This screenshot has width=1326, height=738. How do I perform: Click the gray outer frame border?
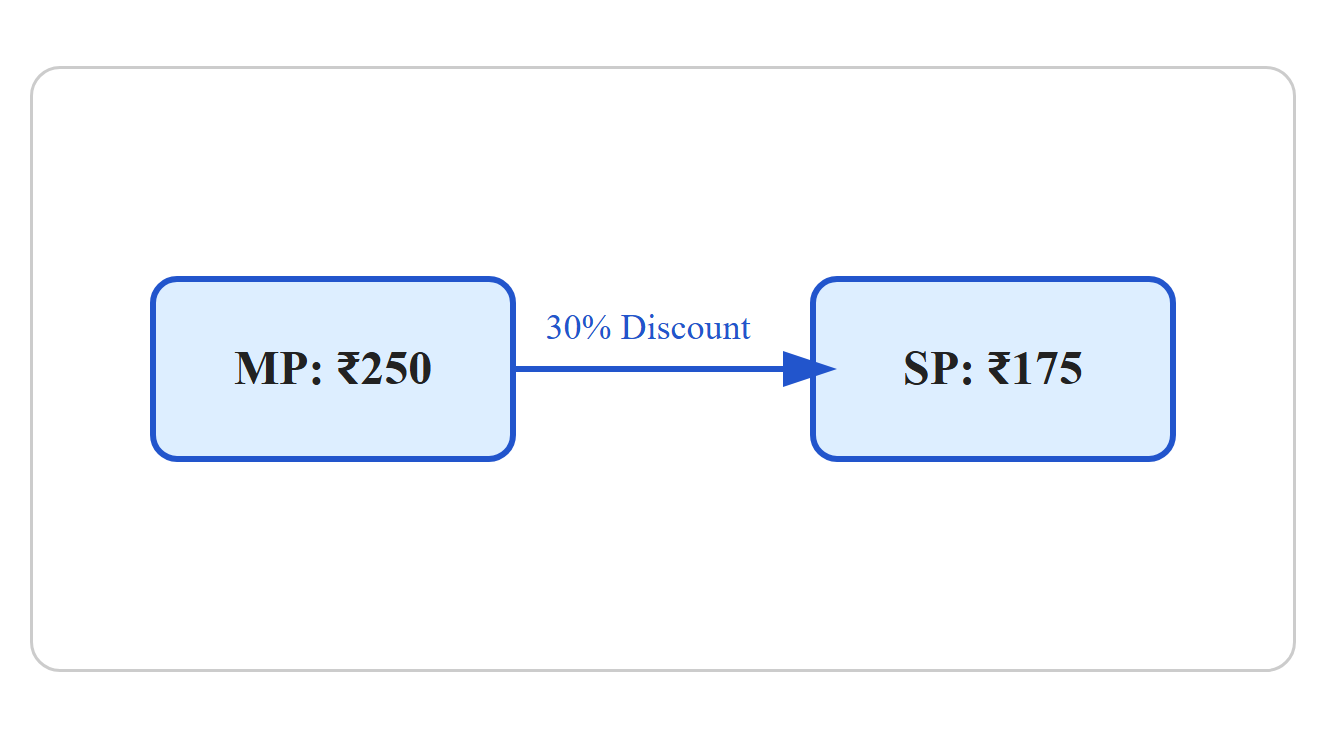(x=663, y=68)
